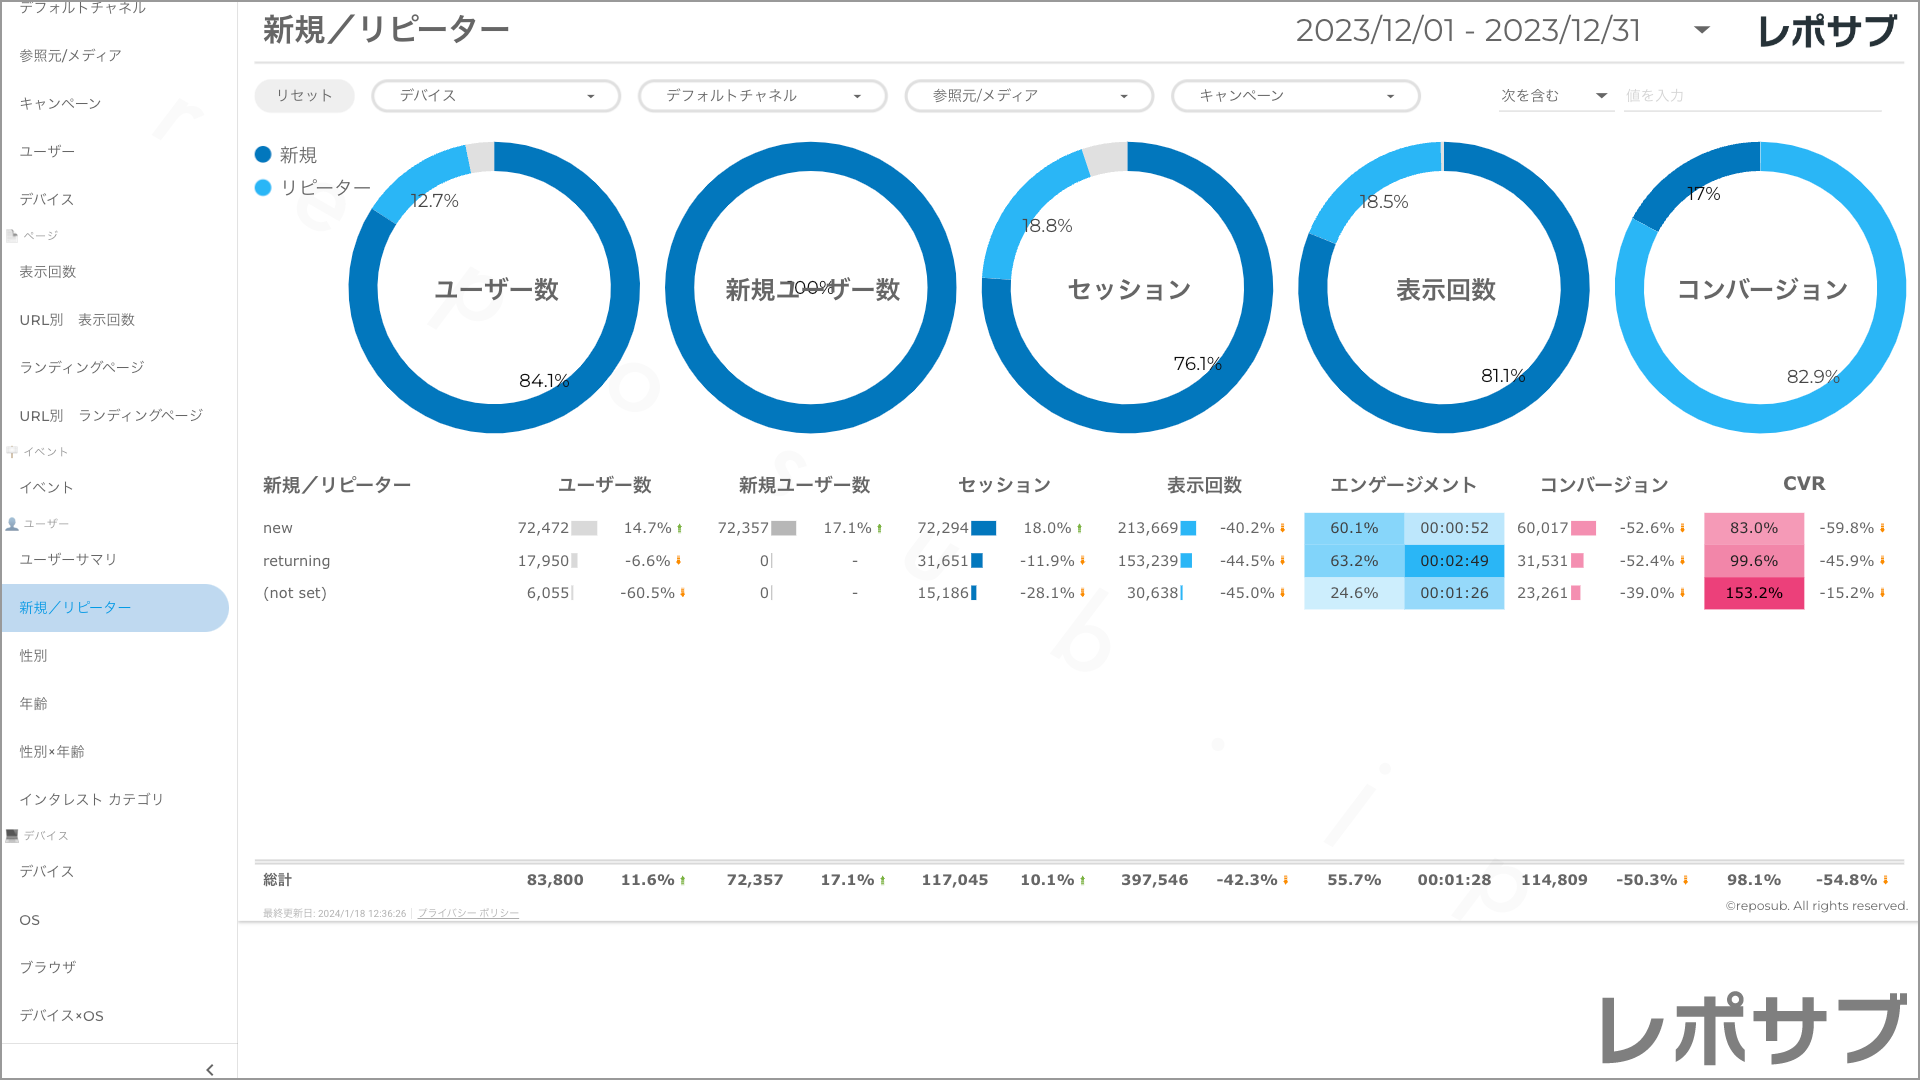Open the date range dropdown arrow
1920x1080 pixels.
point(1701,30)
